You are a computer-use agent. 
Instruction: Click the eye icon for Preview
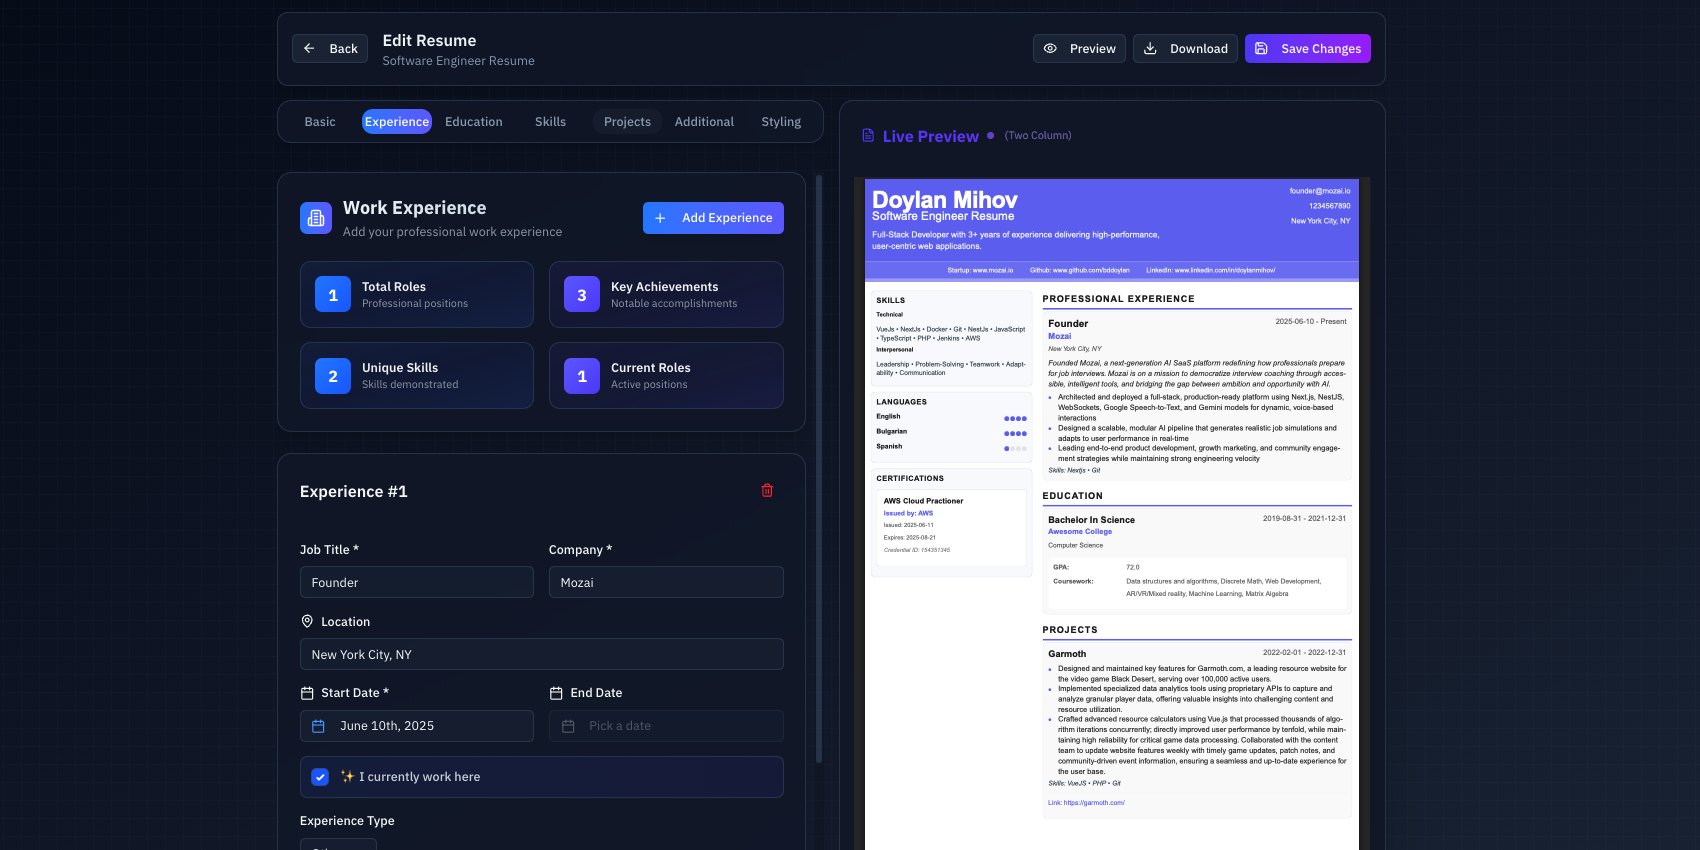[1050, 48]
